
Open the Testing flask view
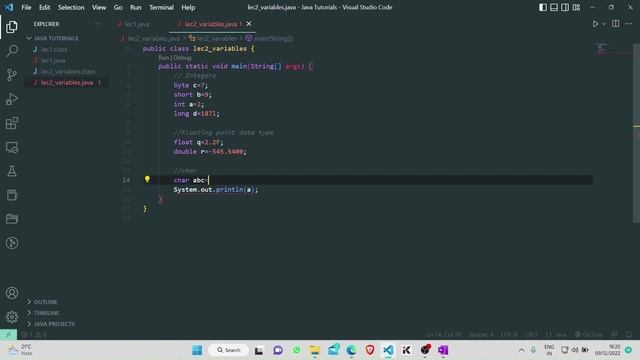click(x=12, y=171)
